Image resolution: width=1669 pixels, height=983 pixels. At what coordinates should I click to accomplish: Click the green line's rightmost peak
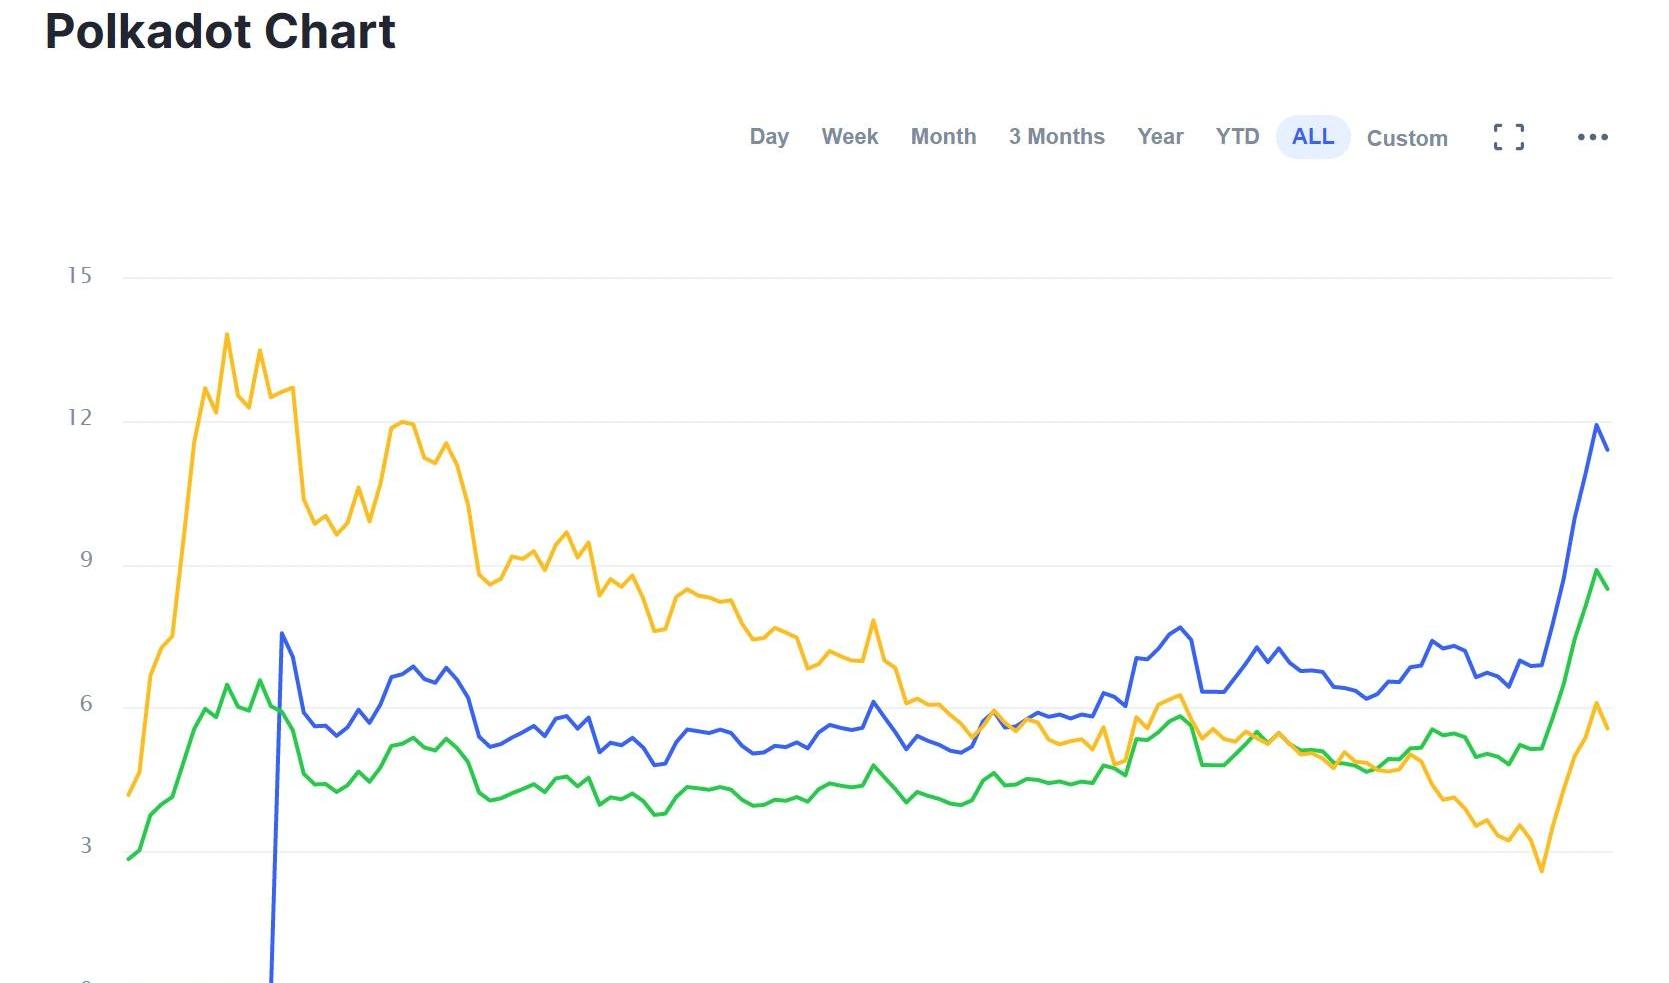point(1596,570)
